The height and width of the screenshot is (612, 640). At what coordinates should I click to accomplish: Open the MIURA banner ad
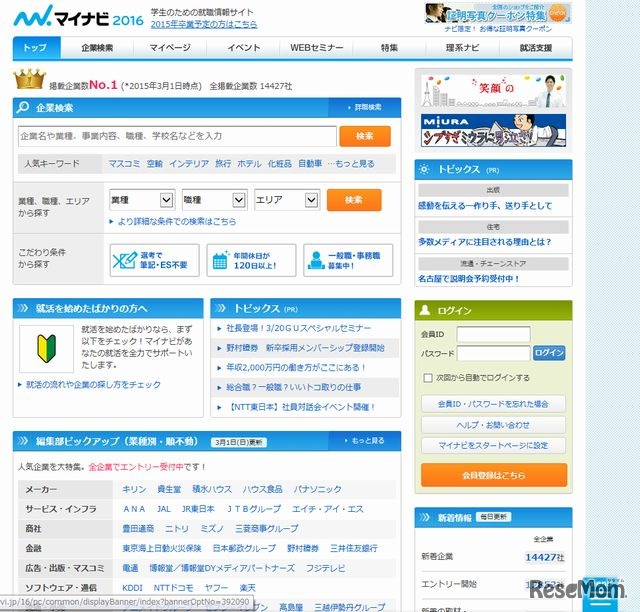(x=493, y=131)
